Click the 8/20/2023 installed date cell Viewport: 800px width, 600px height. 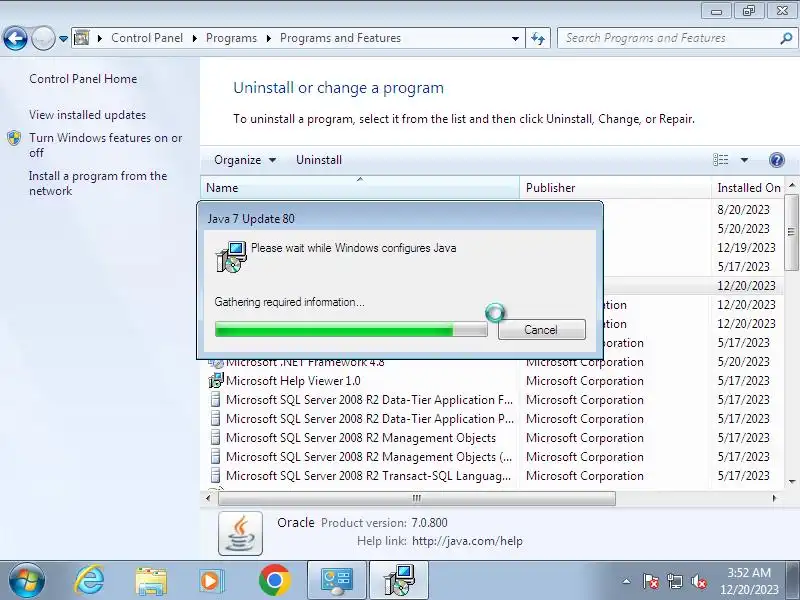(743, 210)
